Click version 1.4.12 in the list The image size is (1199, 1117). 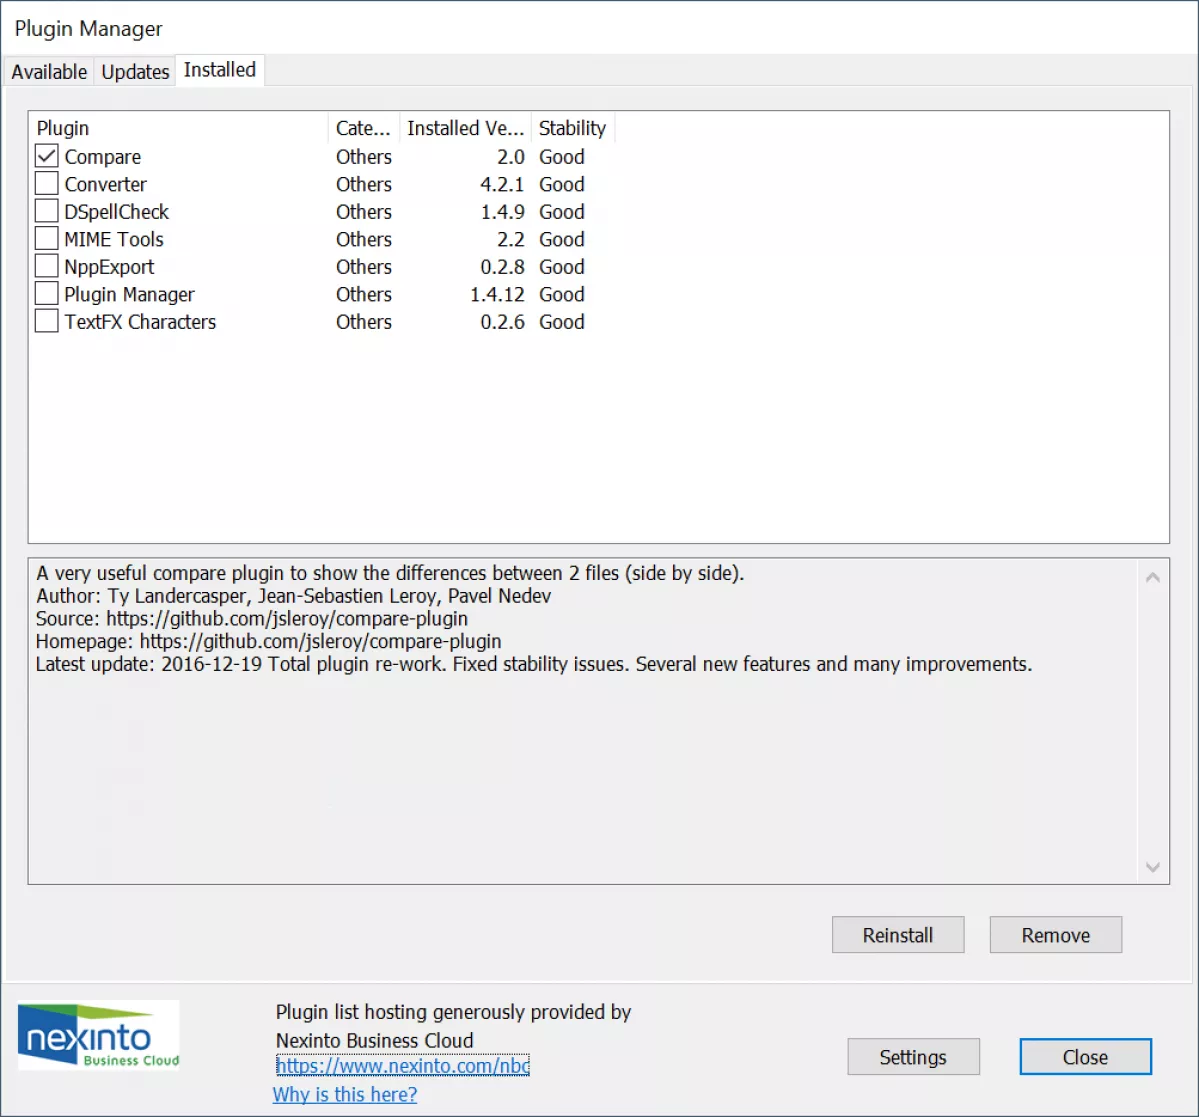[497, 294]
